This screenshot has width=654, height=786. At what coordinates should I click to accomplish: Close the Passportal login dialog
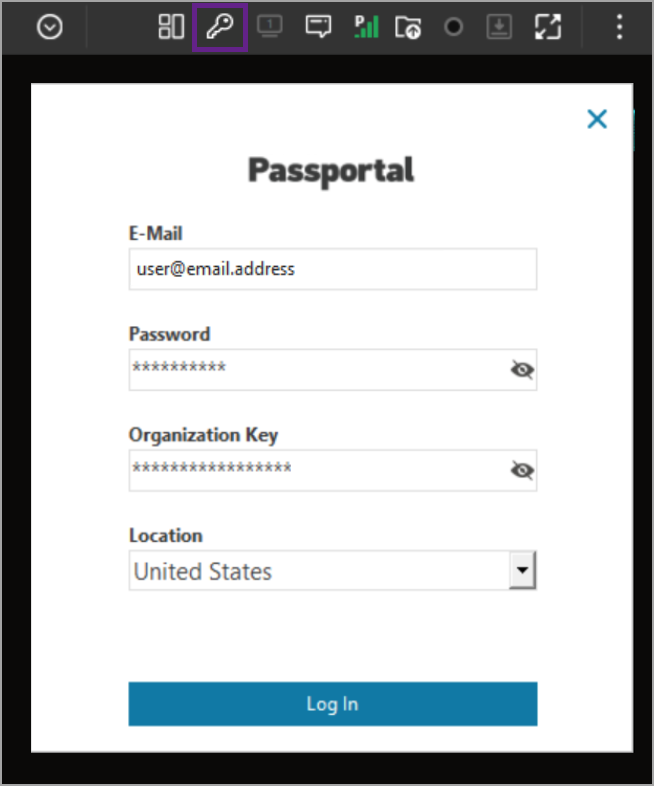(x=597, y=119)
